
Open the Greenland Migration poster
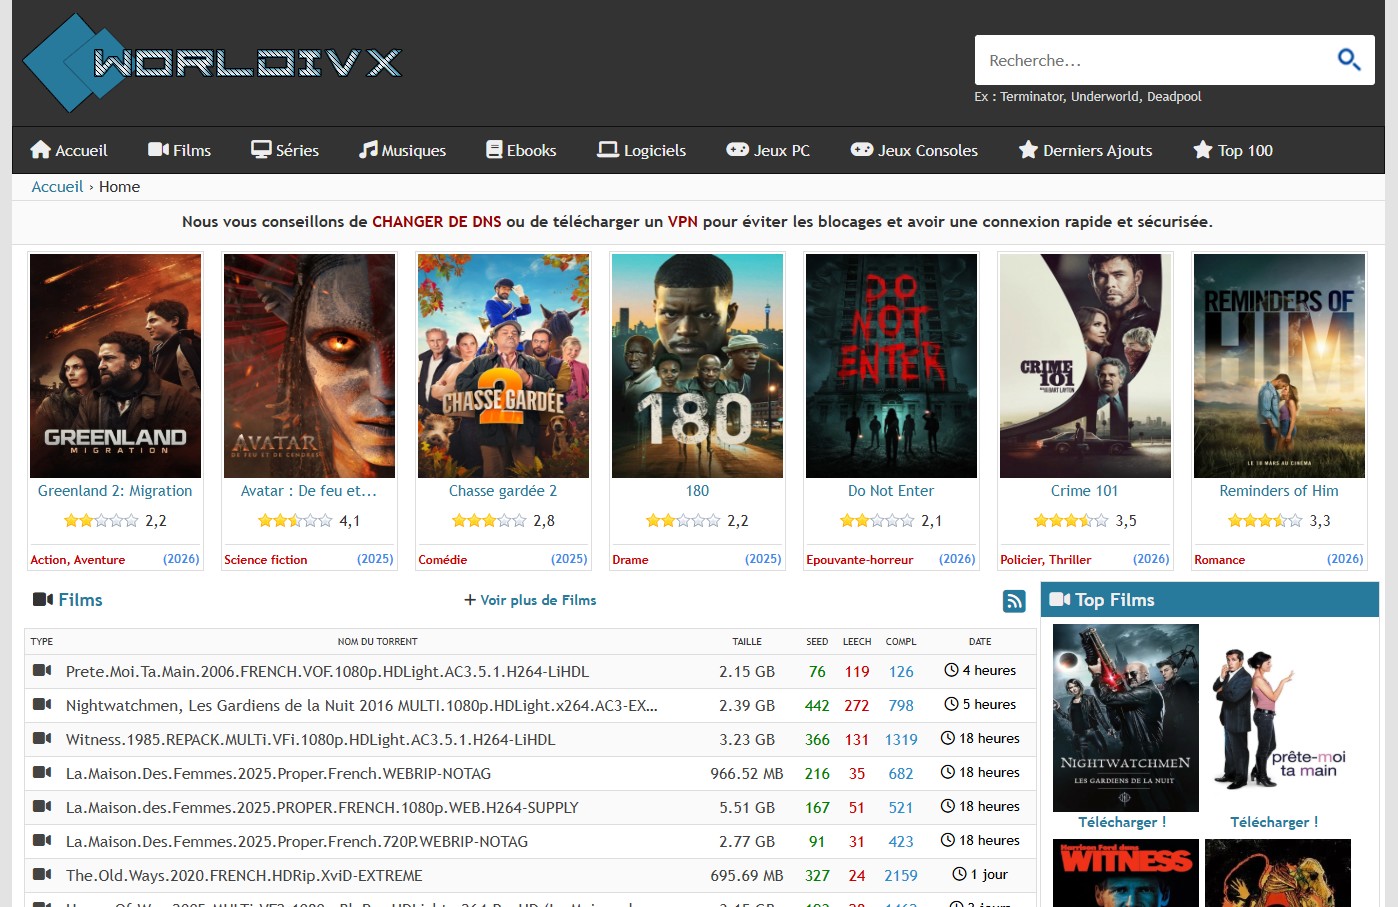point(115,366)
